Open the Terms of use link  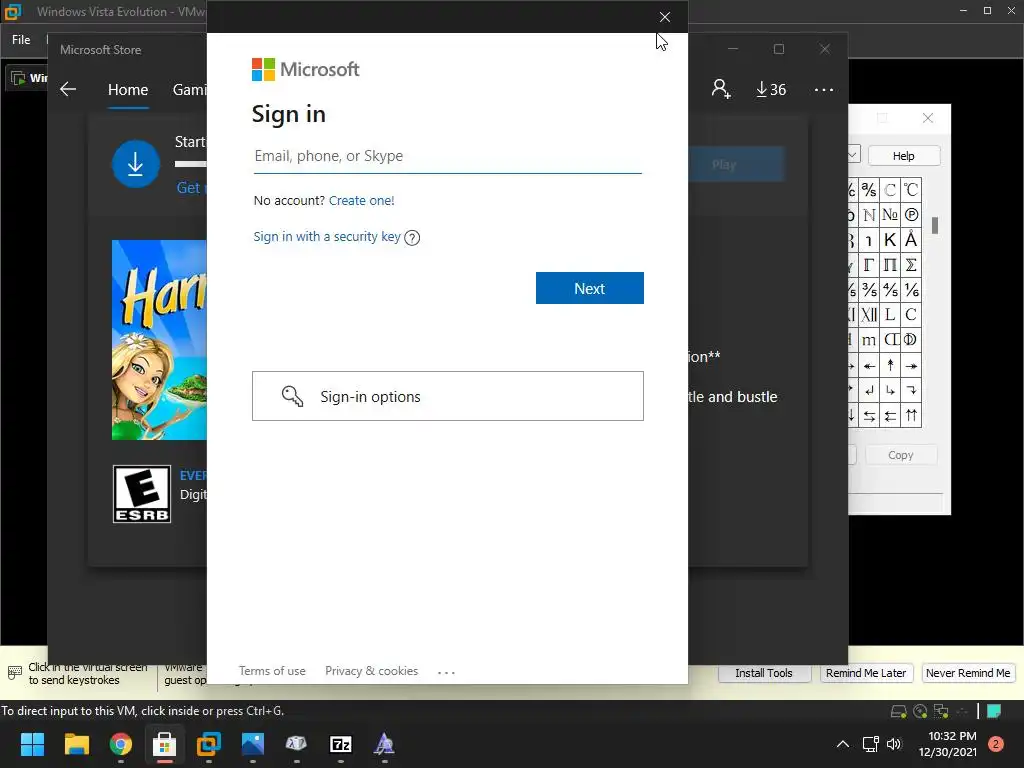coord(272,671)
